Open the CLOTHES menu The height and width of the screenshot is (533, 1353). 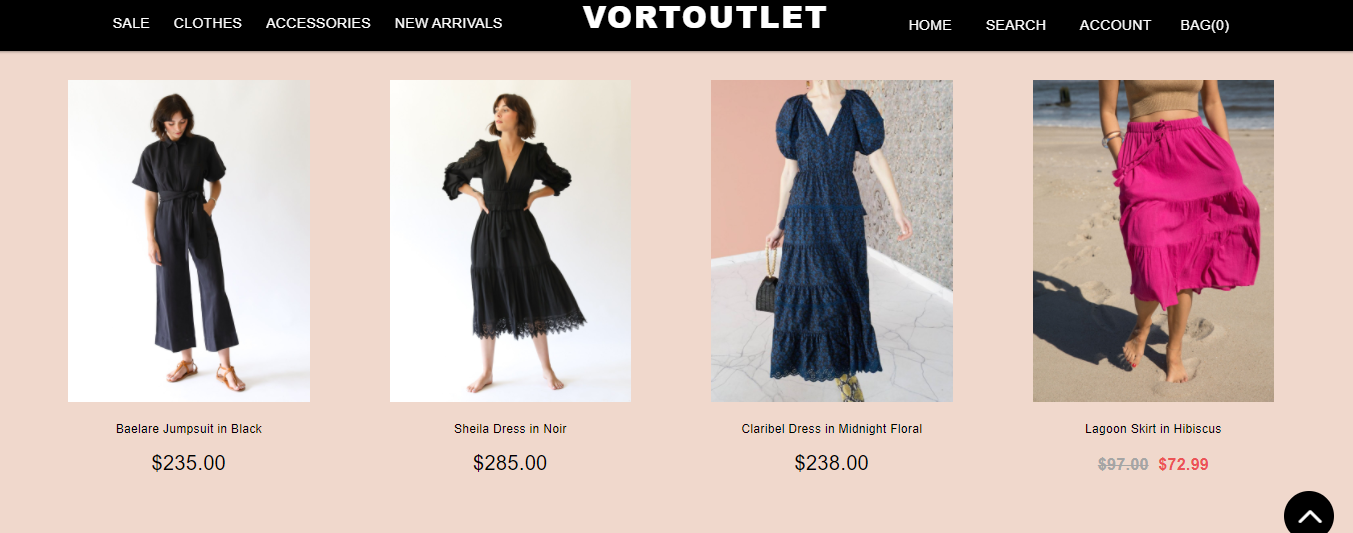point(208,23)
